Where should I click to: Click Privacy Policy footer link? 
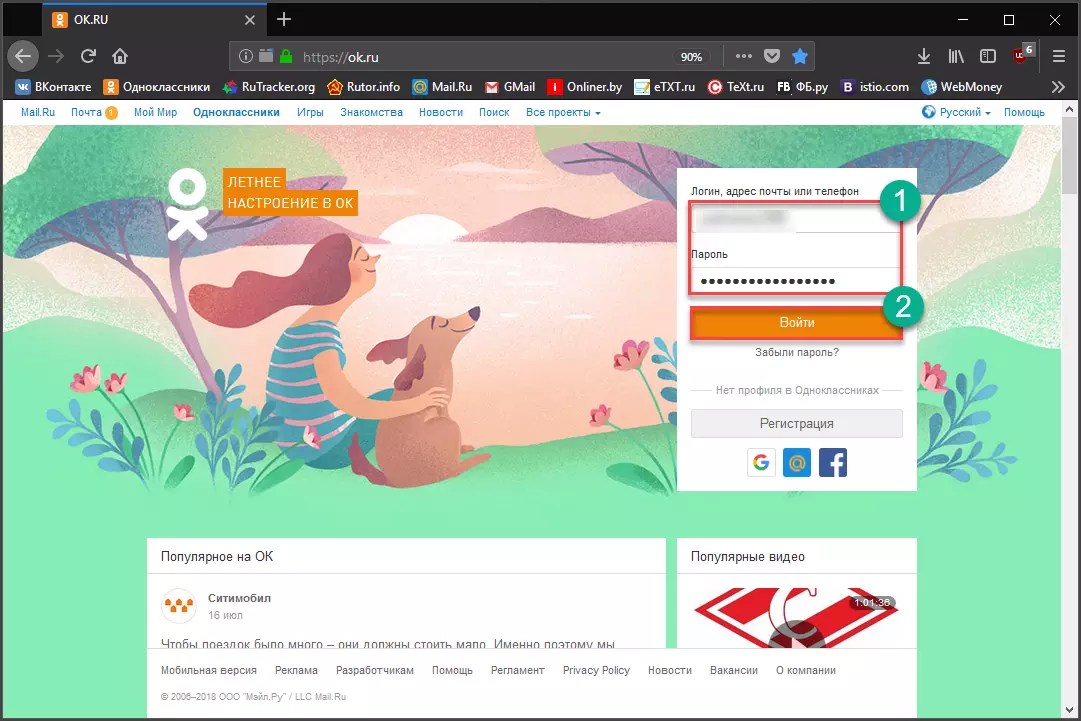point(596,670)
